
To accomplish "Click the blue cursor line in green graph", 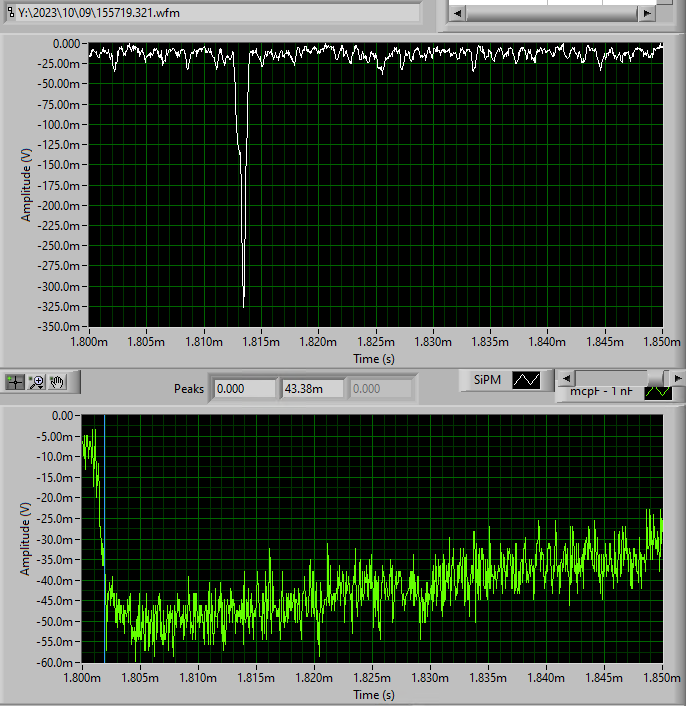I will (104, 539).
